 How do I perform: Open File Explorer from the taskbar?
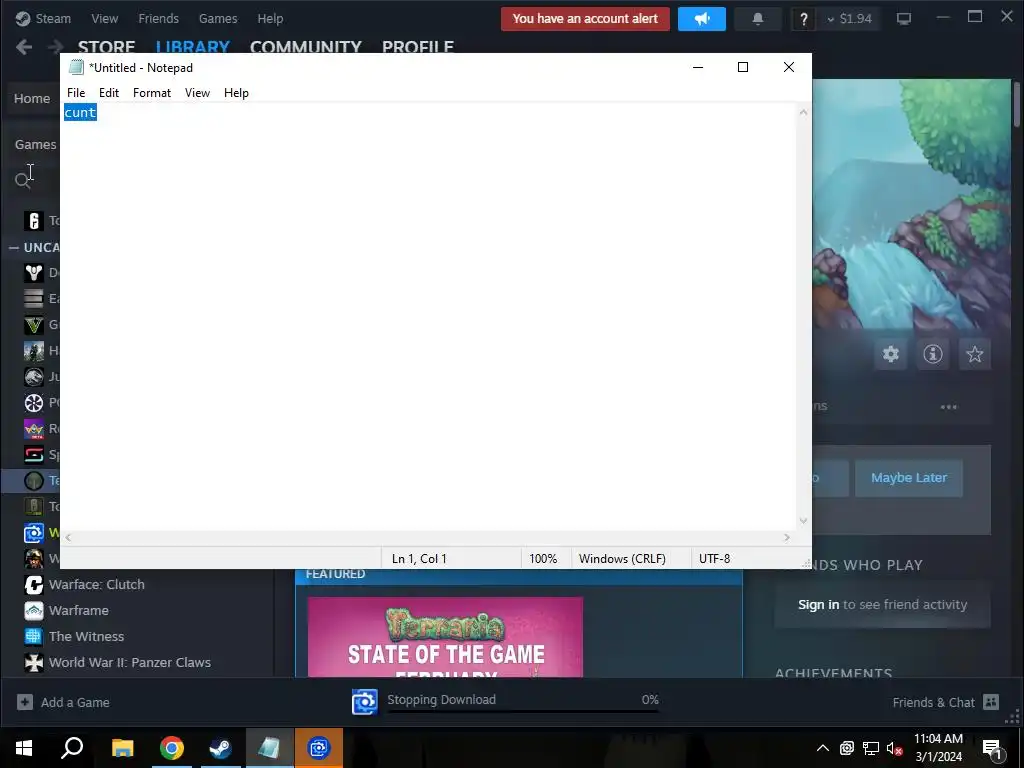pyautogui.click(x=122, y=748)
